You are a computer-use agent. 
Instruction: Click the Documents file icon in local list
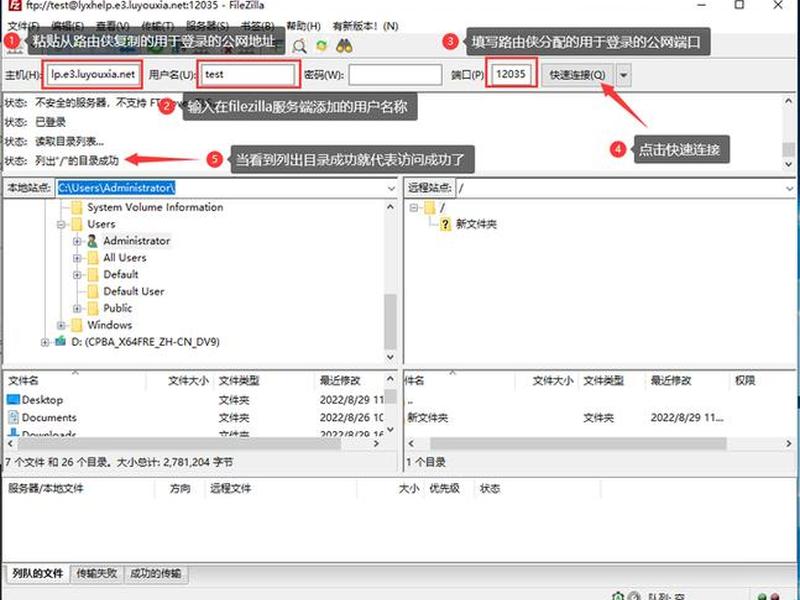click(13, 417)
